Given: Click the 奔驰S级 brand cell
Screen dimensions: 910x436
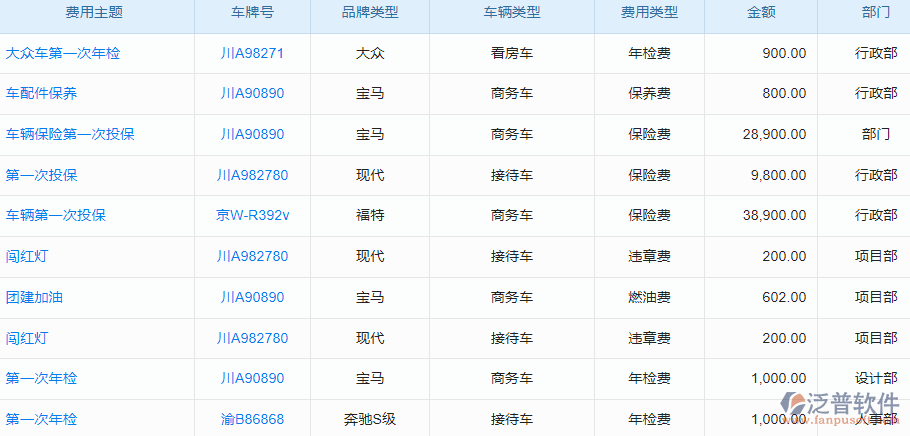Looking at the screenshot, I should (369, 419).
